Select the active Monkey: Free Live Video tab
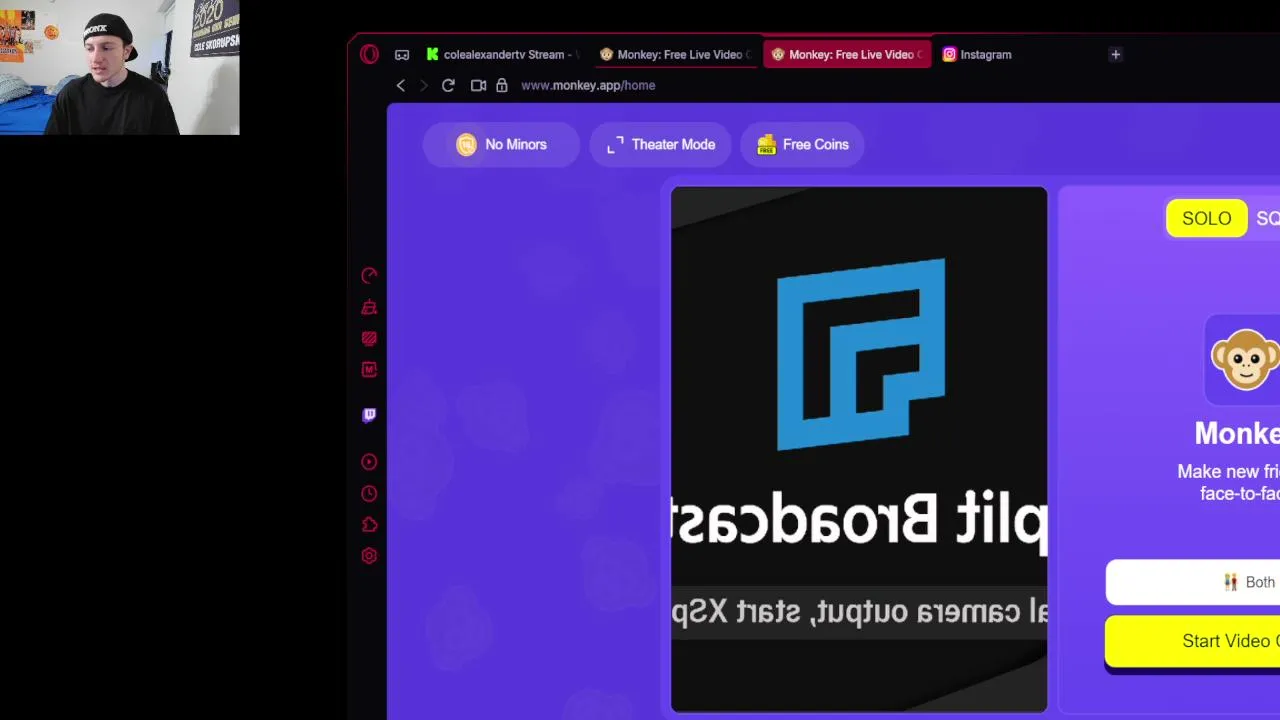The image size is (1280, 720). click(847, 54)
